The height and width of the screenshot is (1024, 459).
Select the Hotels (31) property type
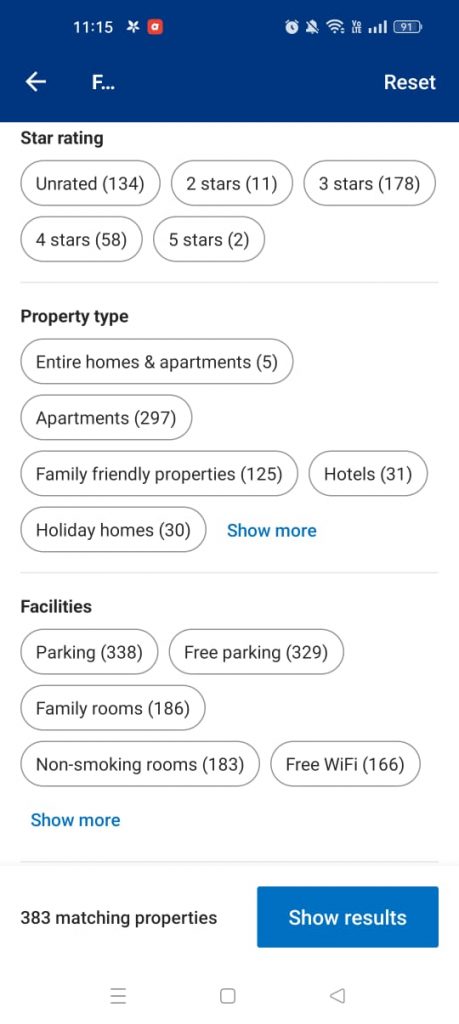tap(368, 473)
